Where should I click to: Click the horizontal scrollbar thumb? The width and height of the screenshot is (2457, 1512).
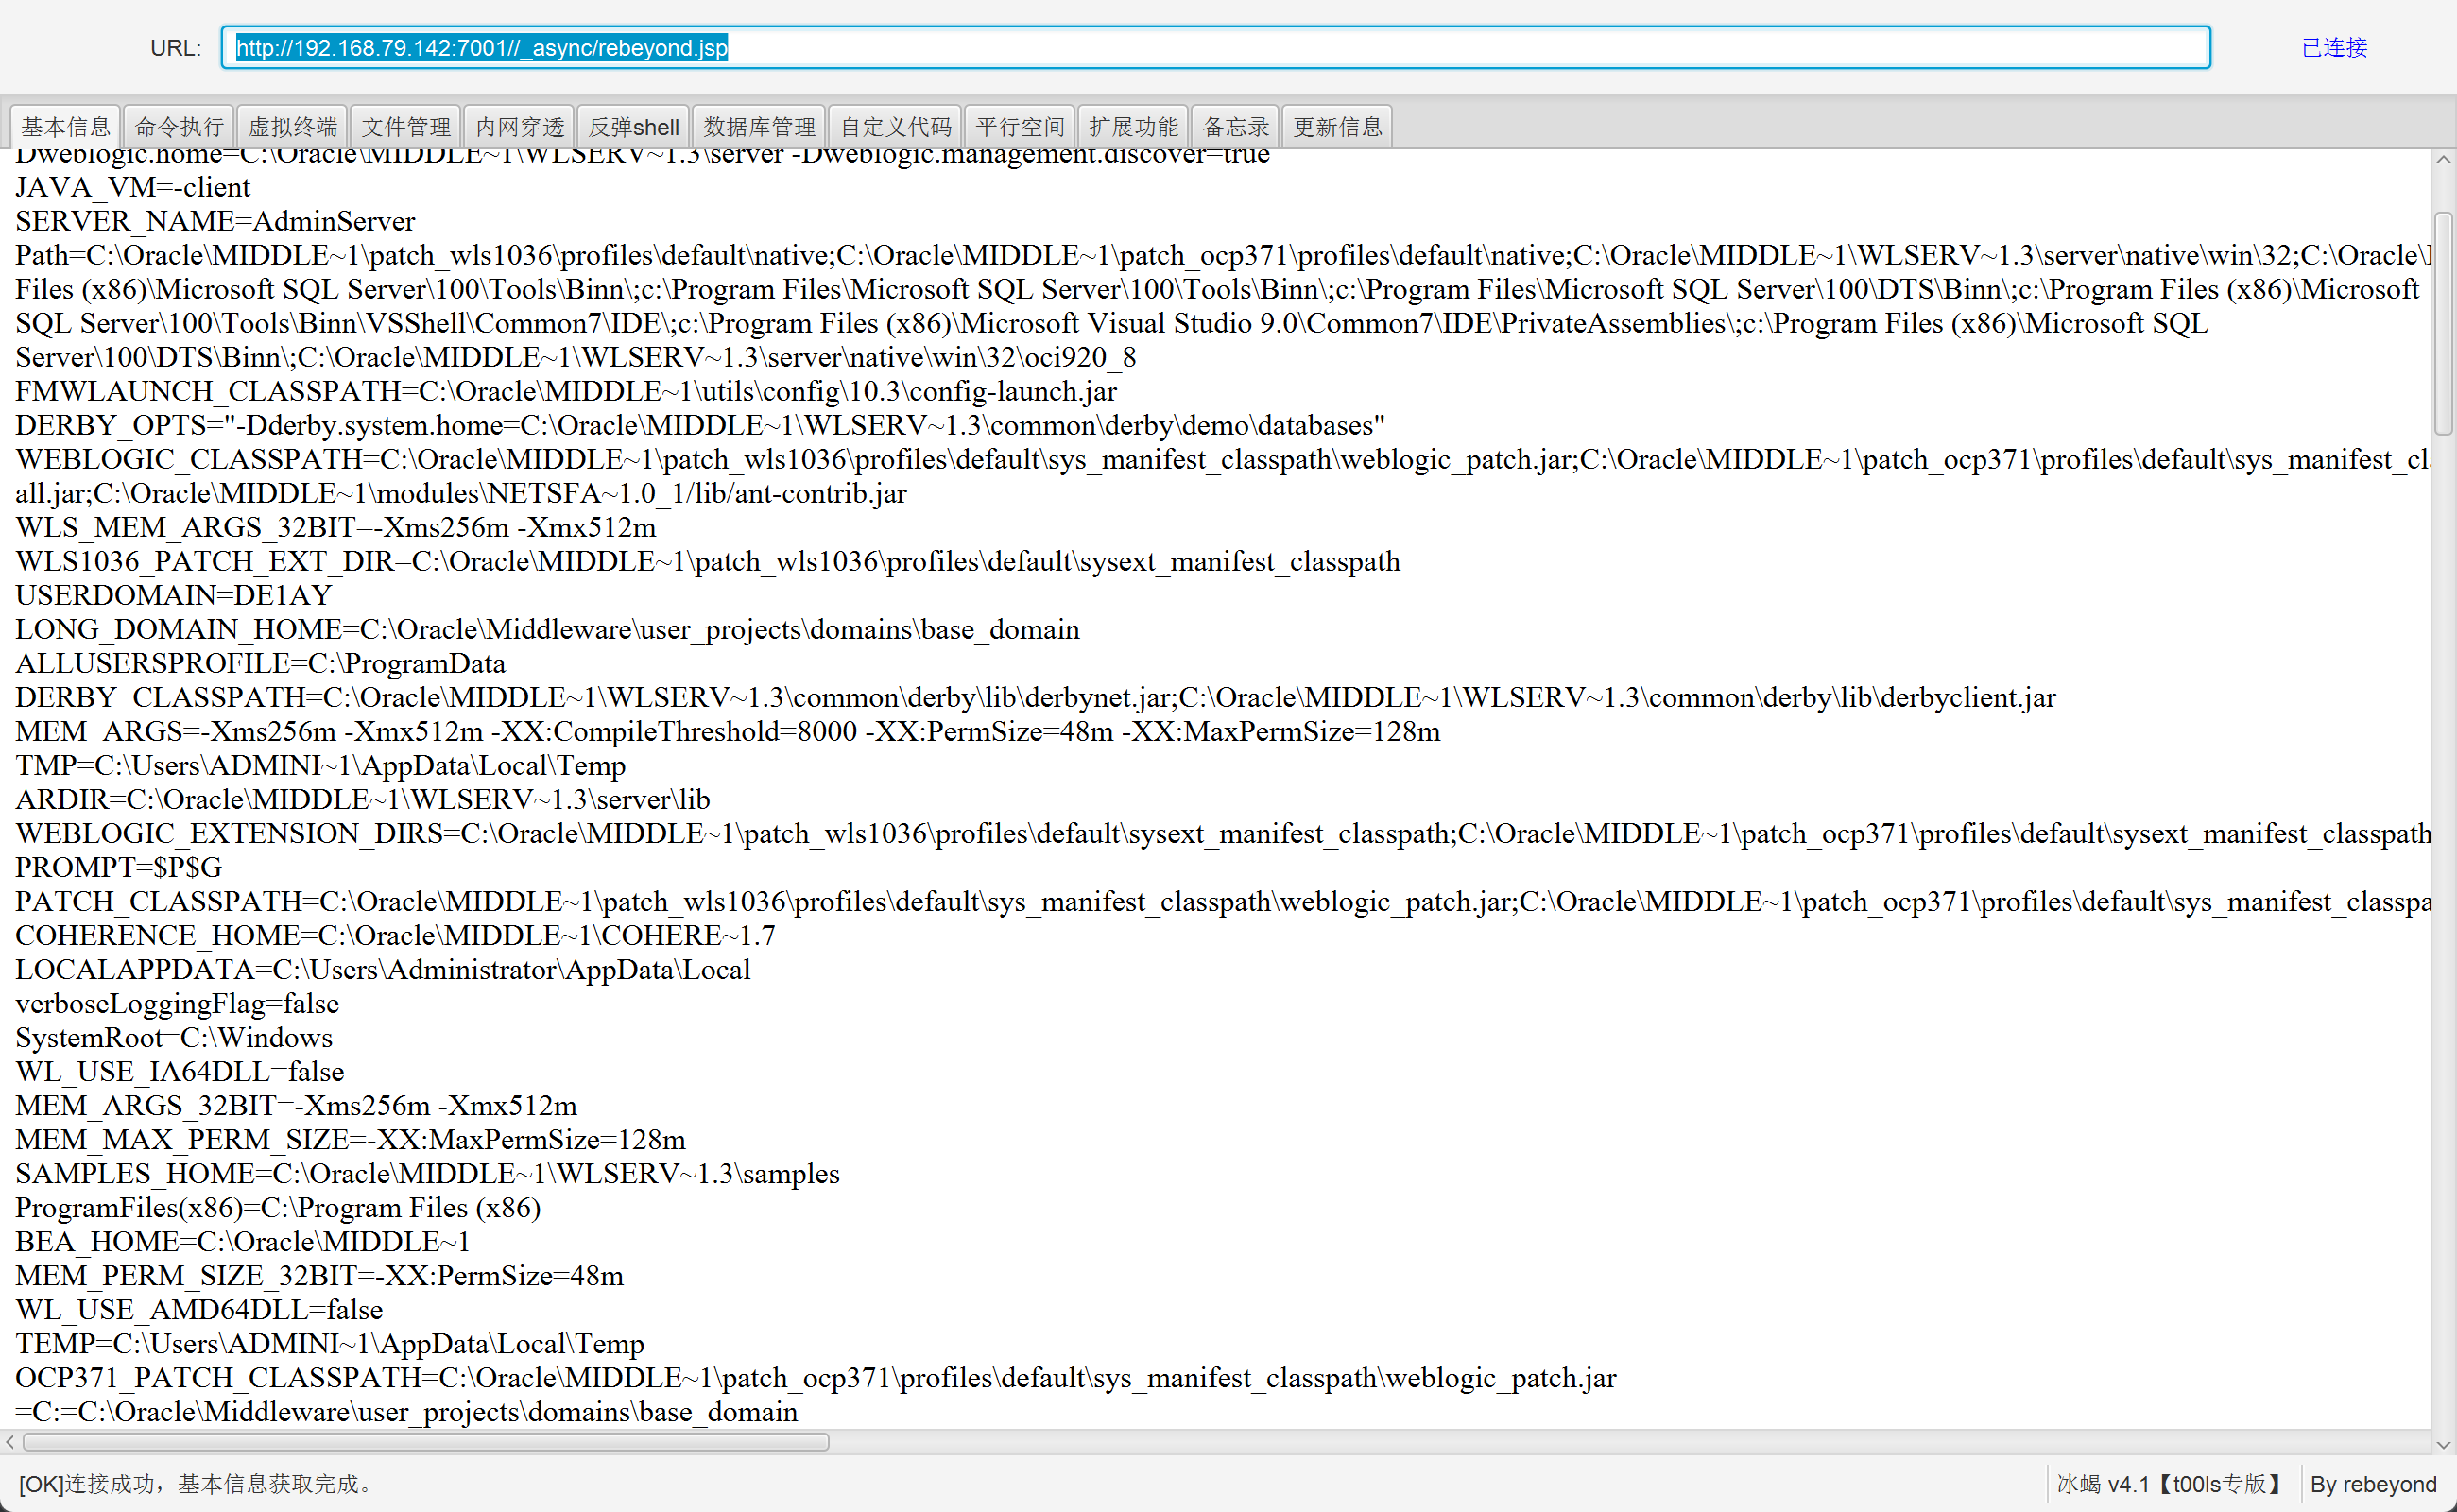[x=425, y=1442]
